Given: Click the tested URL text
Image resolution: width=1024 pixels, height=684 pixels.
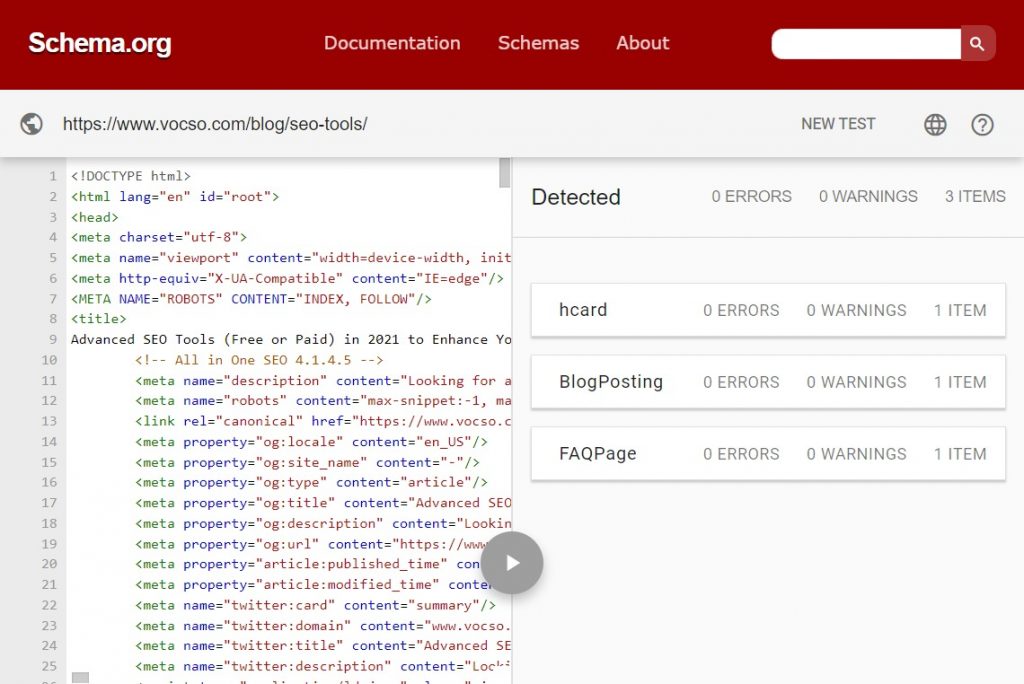Looking at the screenshot, I should (x=215, y=124).
